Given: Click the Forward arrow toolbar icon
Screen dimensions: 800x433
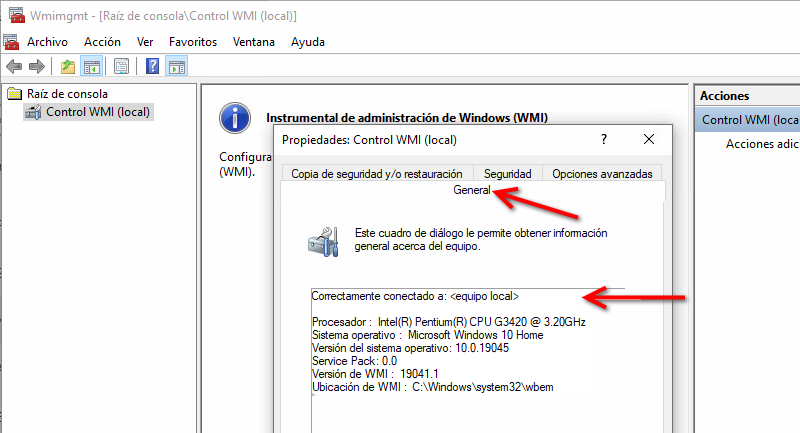Looking at the screenshot, I should coord(37,66).
